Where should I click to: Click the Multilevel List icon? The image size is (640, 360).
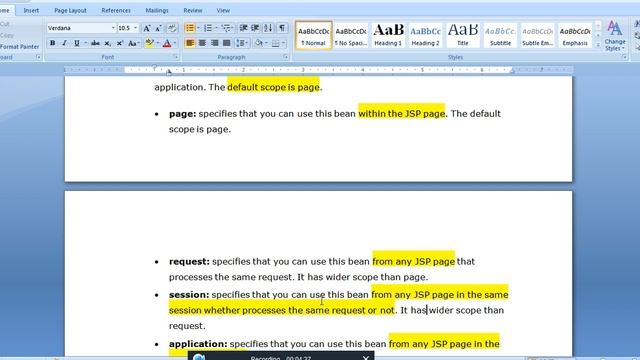tap(226, 28)
